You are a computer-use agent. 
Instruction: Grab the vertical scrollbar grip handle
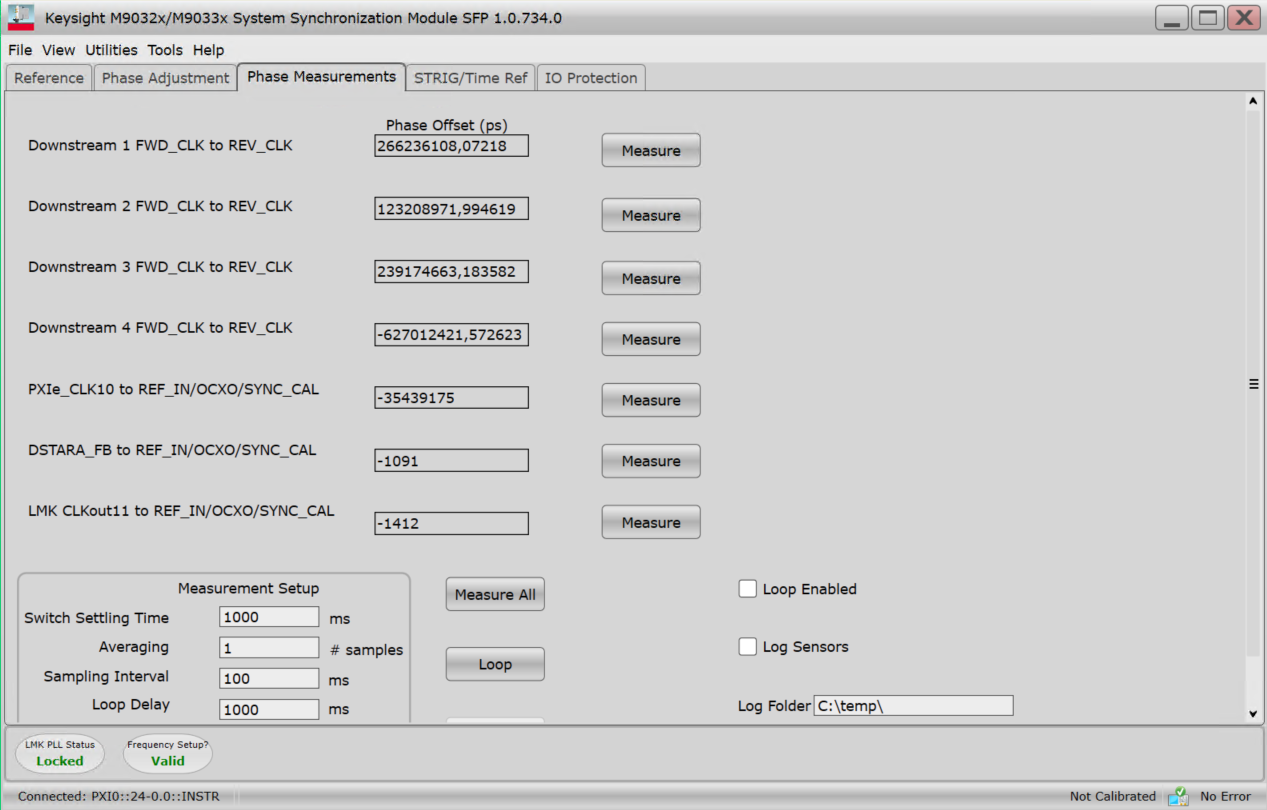click(x=1253, y=384)
